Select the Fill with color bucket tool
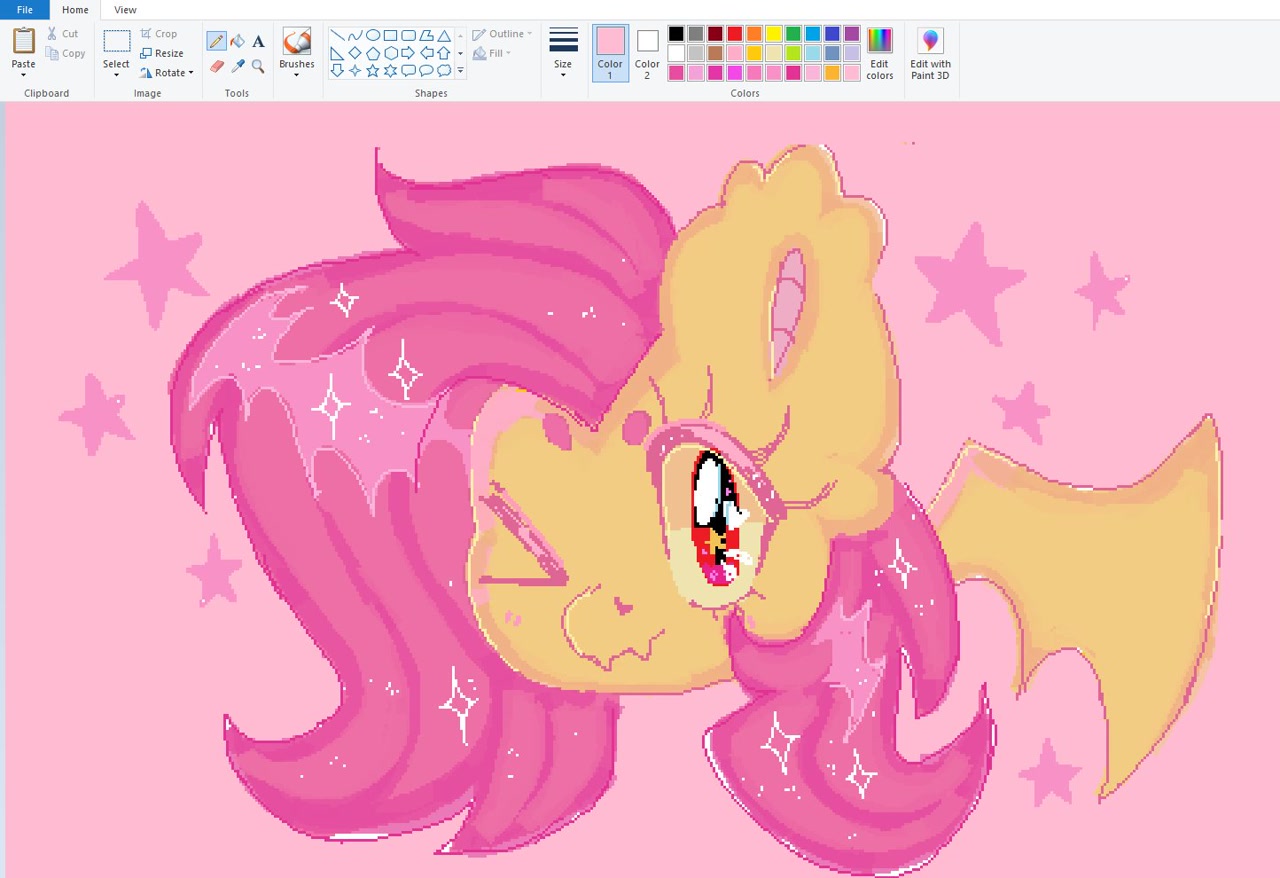The height and width of the screenshot is (878, 1280). pos(238,41)
